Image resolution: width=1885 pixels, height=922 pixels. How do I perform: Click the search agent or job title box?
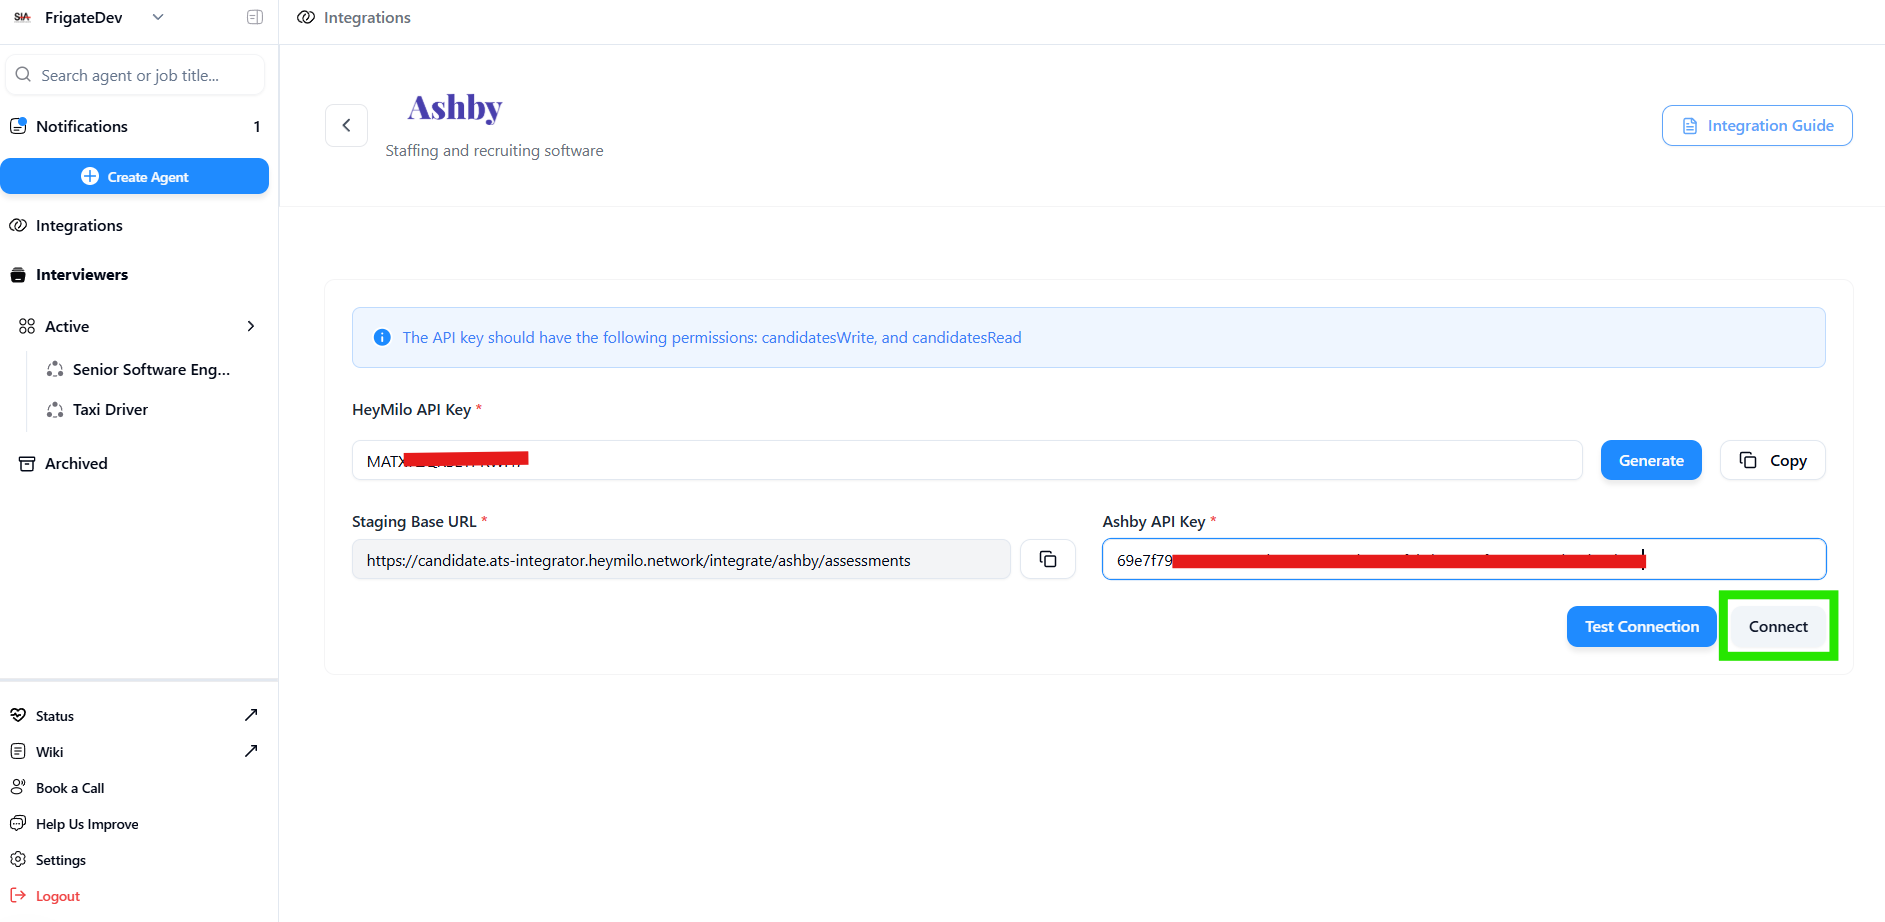[135, 76]
